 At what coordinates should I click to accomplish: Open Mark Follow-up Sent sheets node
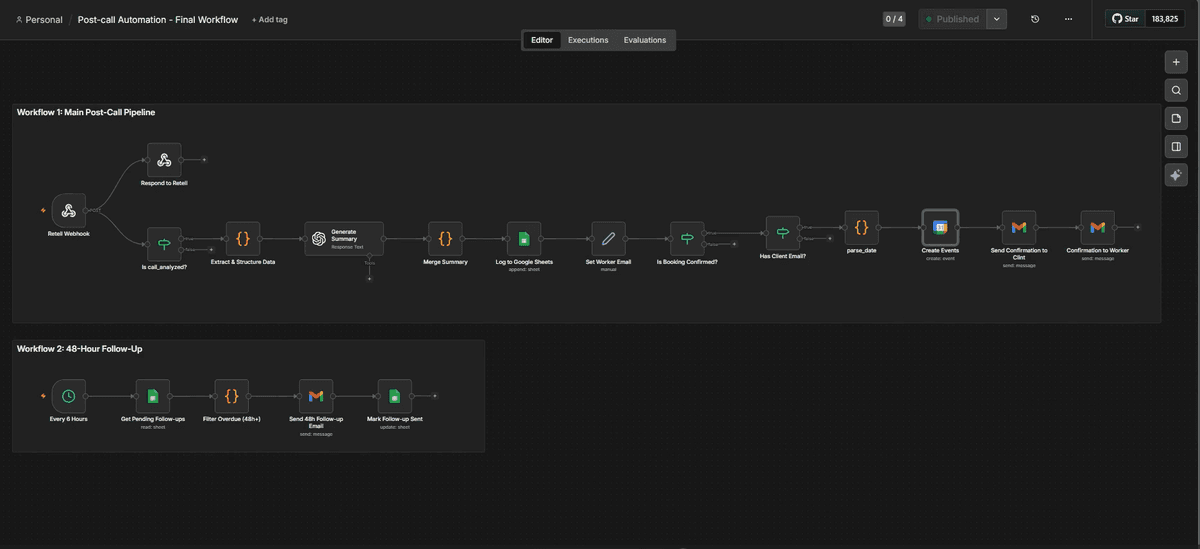coord(394,396)
